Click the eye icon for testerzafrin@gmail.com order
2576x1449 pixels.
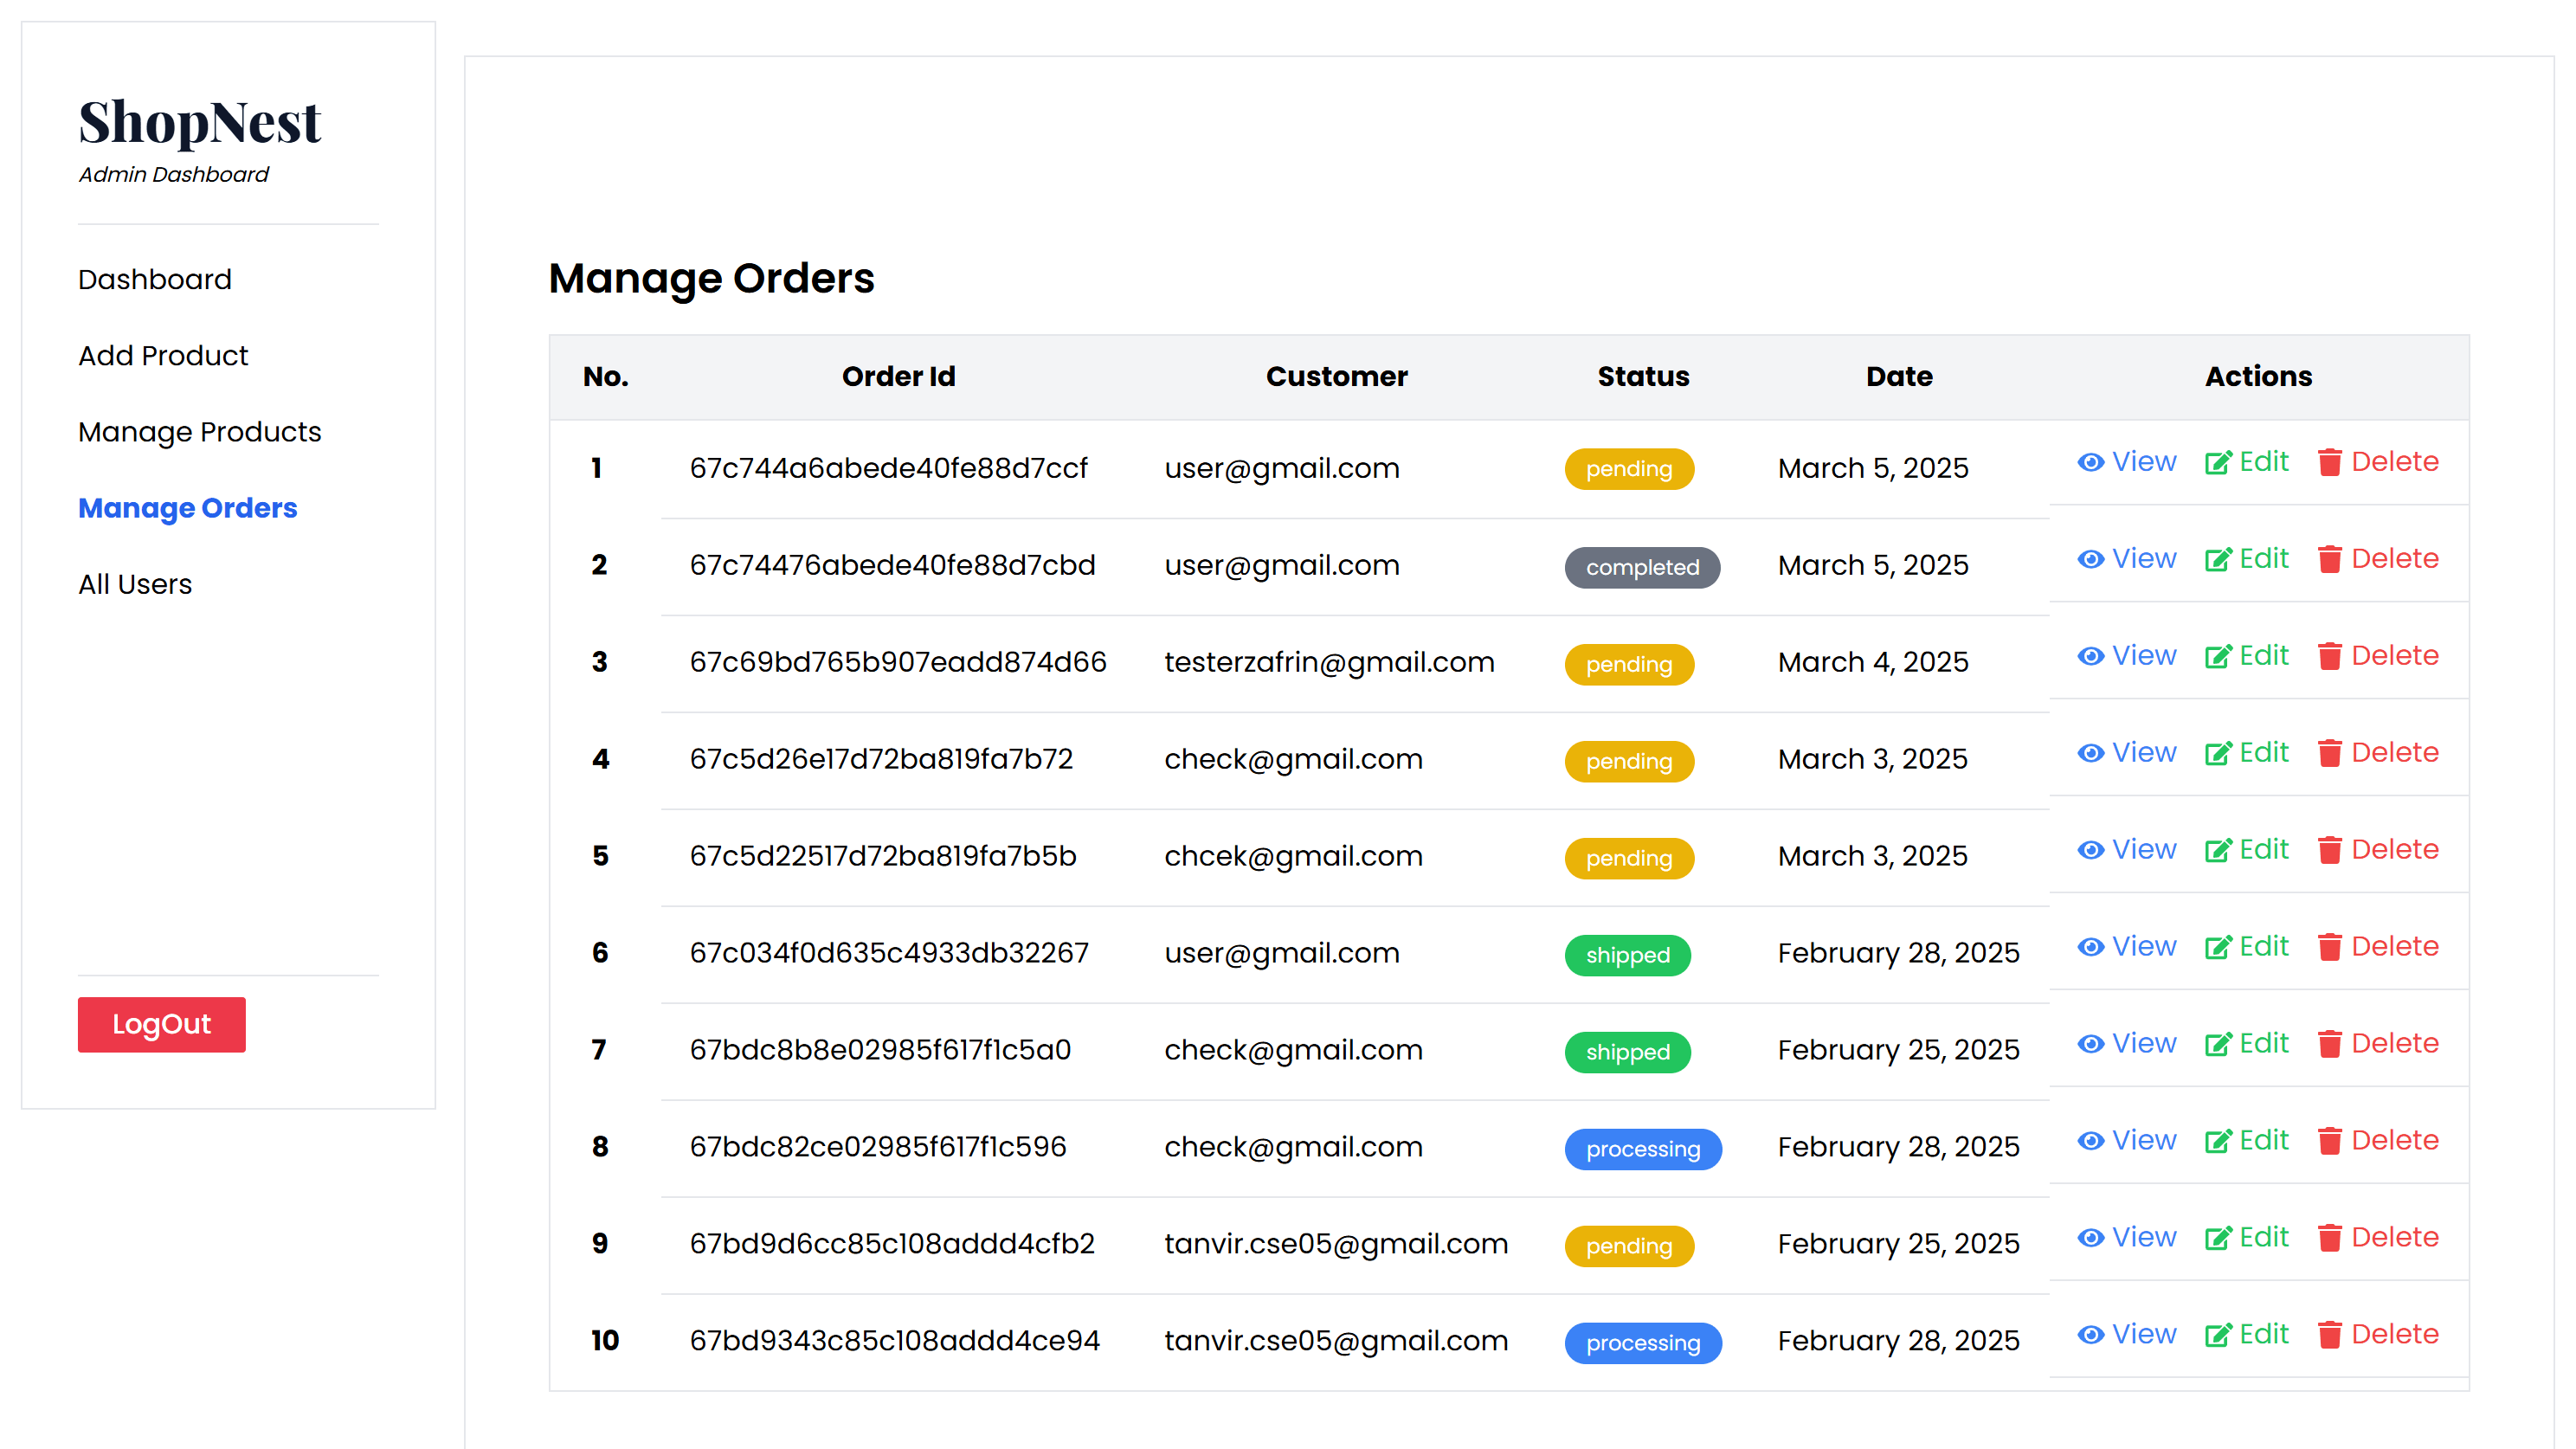coord(2090,656)
